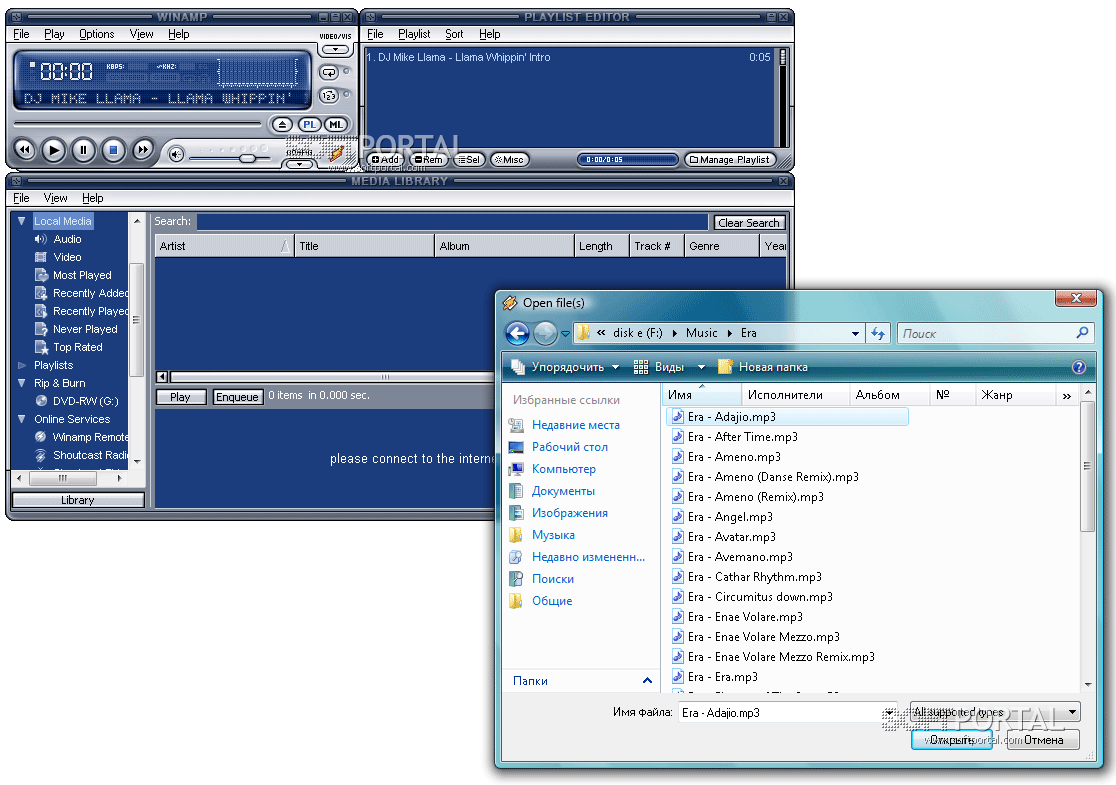Click the Manage Playlist button

coord(729,159)
